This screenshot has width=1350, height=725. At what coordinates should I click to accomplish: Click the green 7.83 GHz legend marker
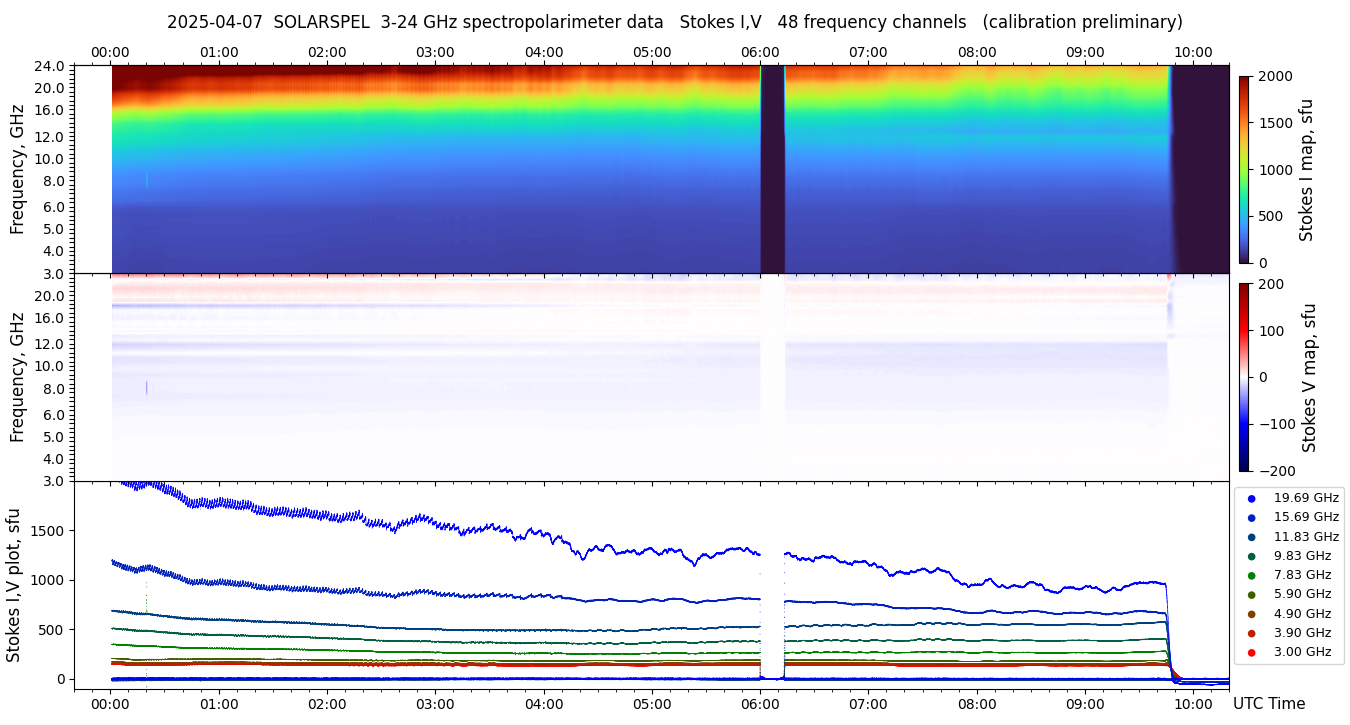[1251, 575]
